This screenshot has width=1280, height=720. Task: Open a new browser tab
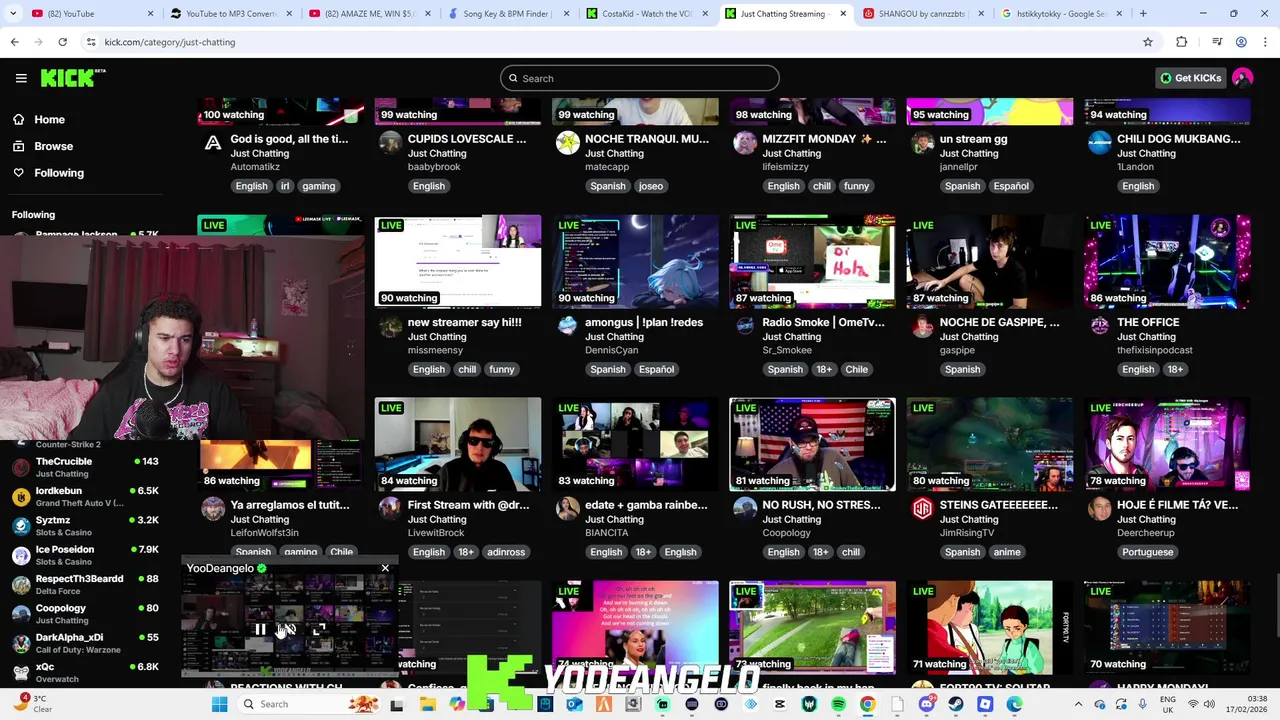point(1143,14)
